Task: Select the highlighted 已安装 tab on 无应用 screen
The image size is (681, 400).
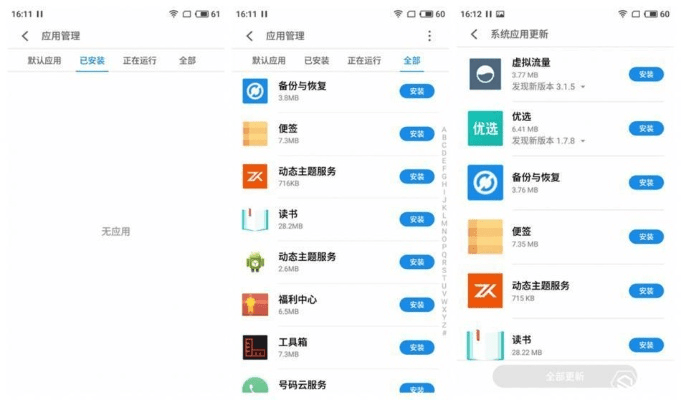Action: (x=92, y=60)
